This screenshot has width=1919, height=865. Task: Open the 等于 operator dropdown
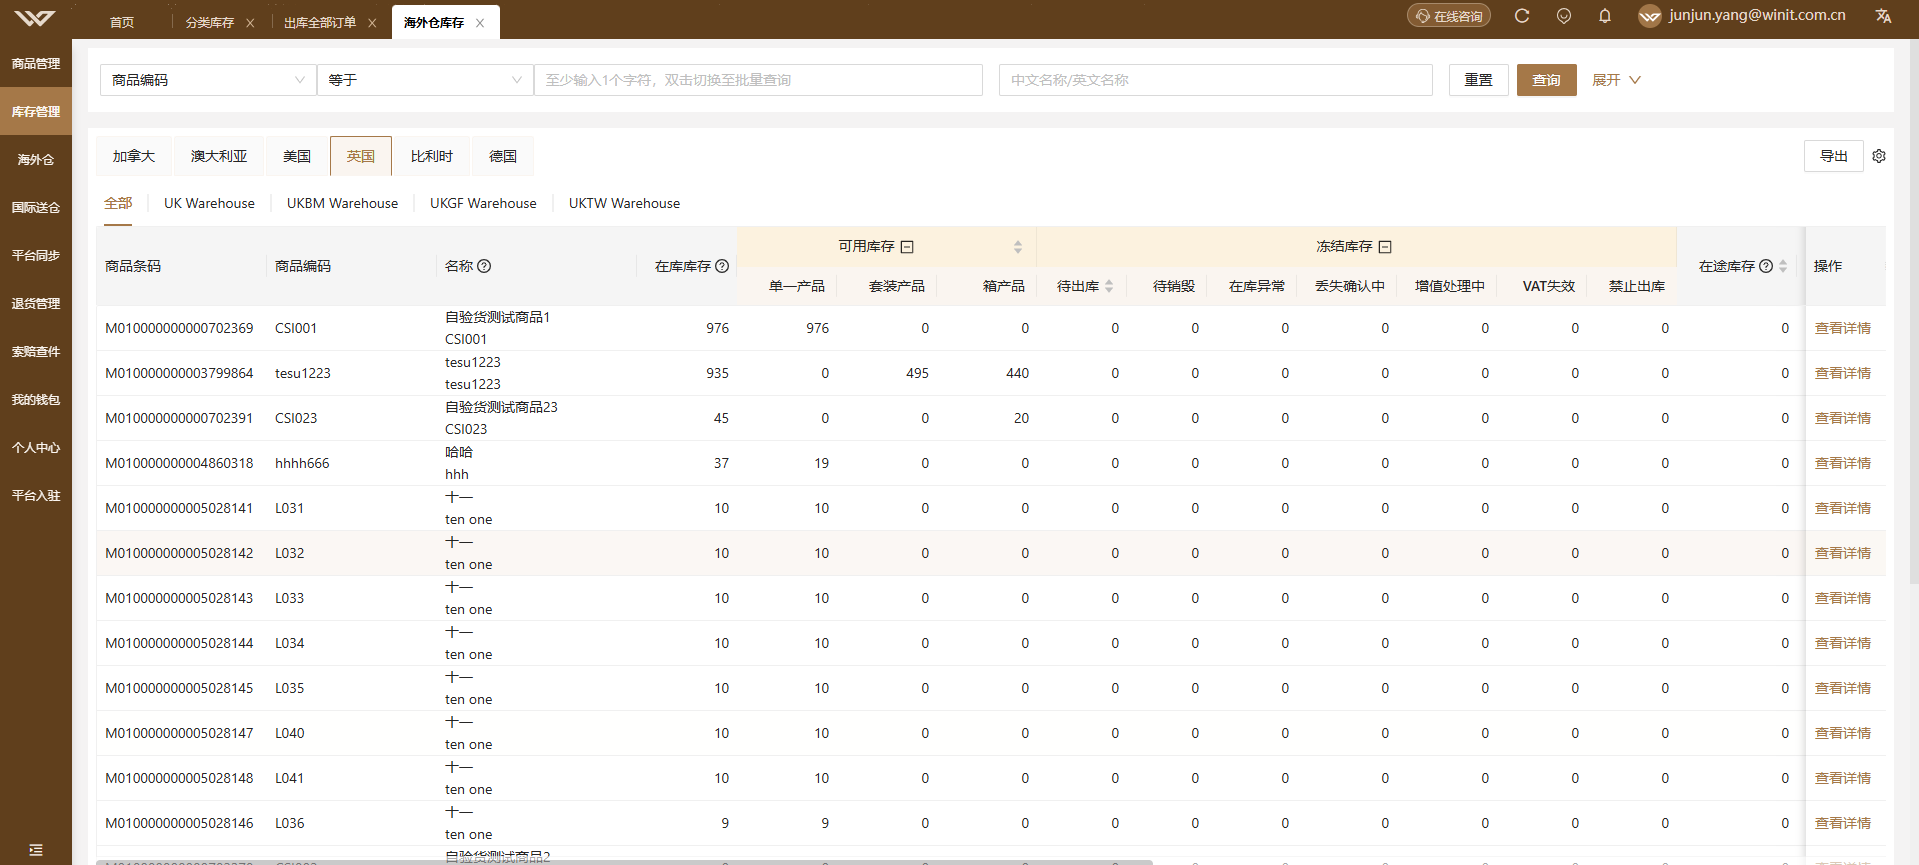click(425, 80)
